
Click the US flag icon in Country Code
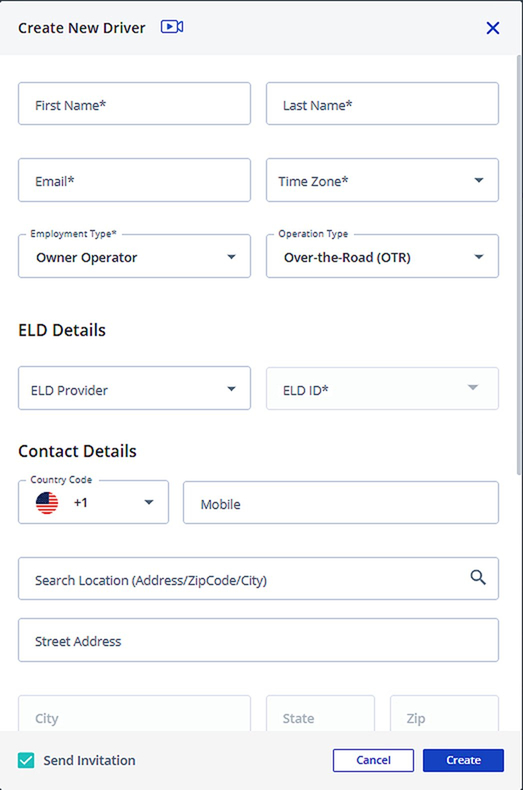tap(47, 503)
